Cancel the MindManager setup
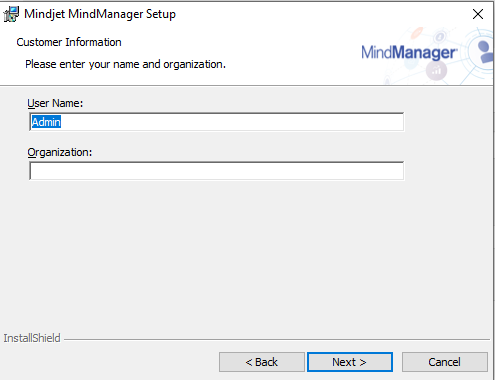The height and width of the screenshot is (380, 495). pos(445,362)
